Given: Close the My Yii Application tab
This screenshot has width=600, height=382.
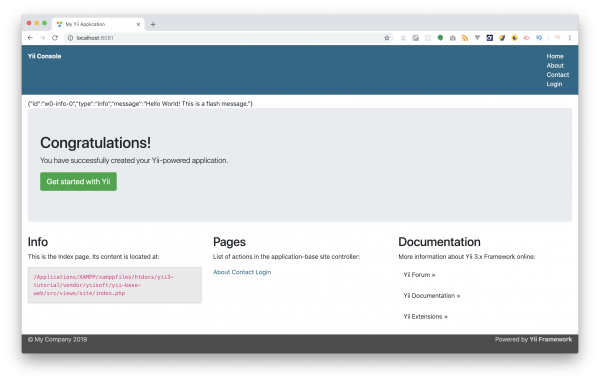Looking at the screenshot, I should point(138,24).
